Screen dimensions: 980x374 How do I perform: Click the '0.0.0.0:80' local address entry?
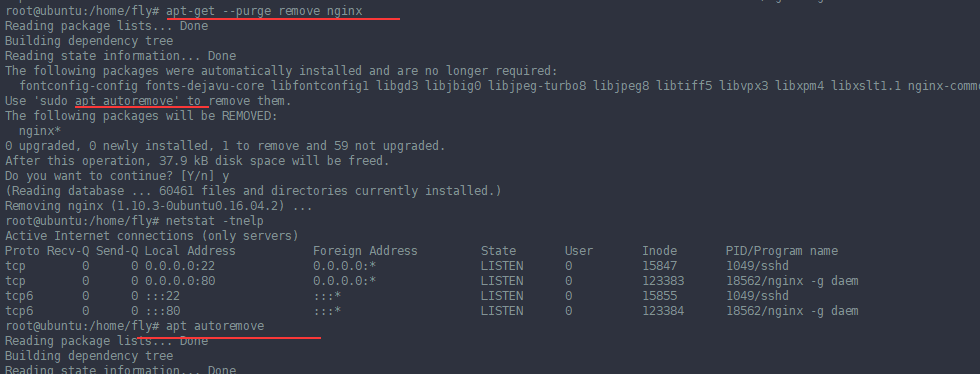coord(180,281)
